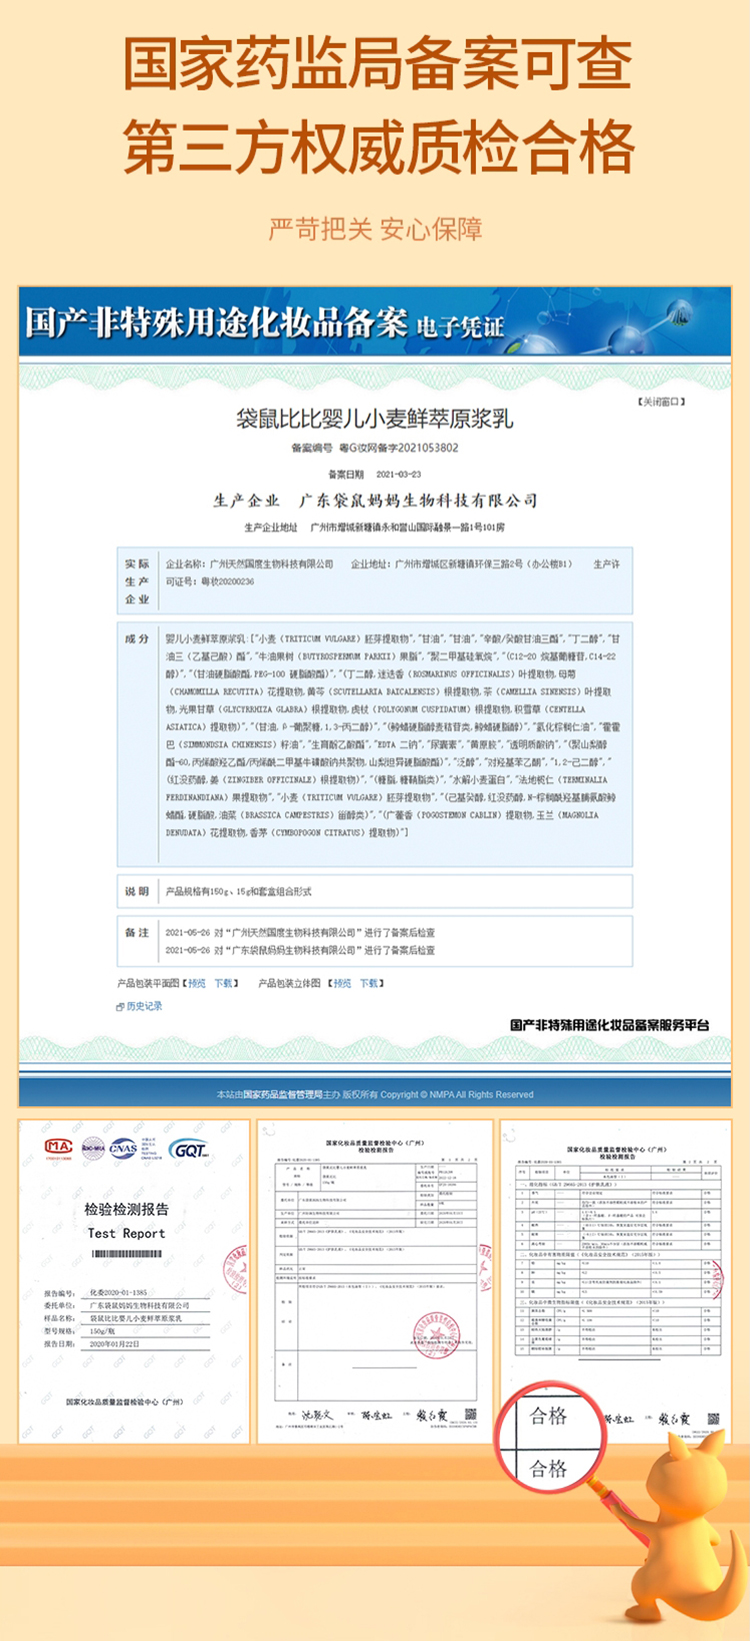Open the right test results document thumbnail
This screenshot has height=1641, width=750.
click(x=616, y=1281)
